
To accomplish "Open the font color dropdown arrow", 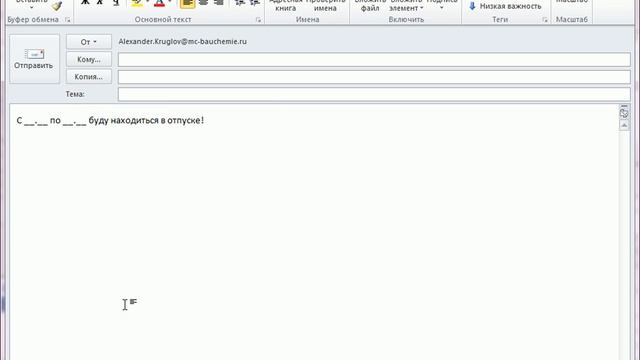I will point(170,2).
